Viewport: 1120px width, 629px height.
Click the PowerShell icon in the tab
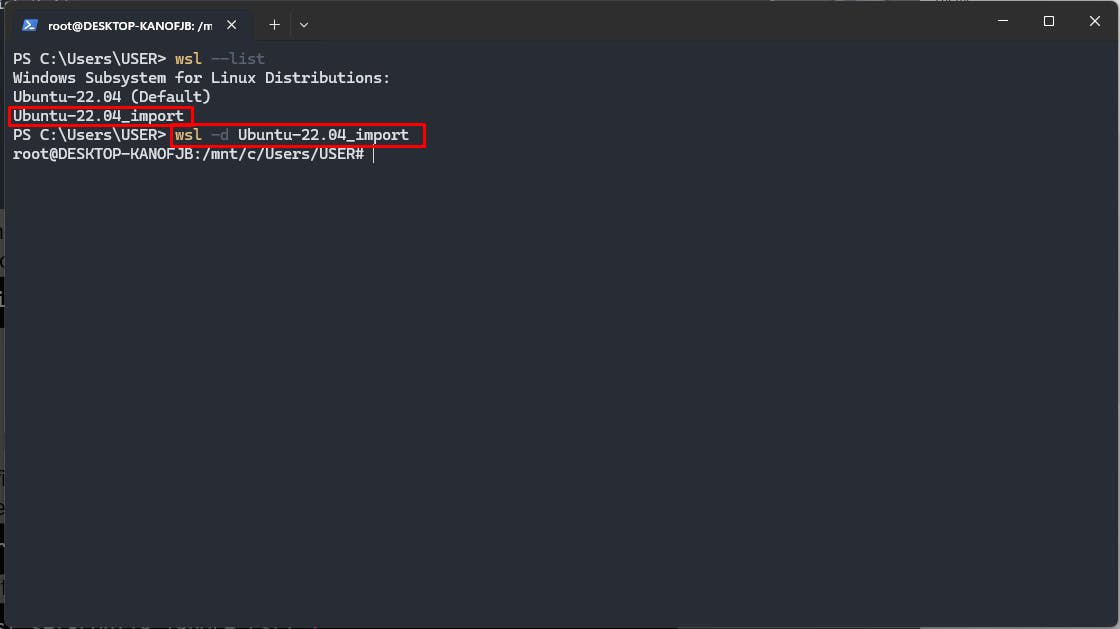29,25
